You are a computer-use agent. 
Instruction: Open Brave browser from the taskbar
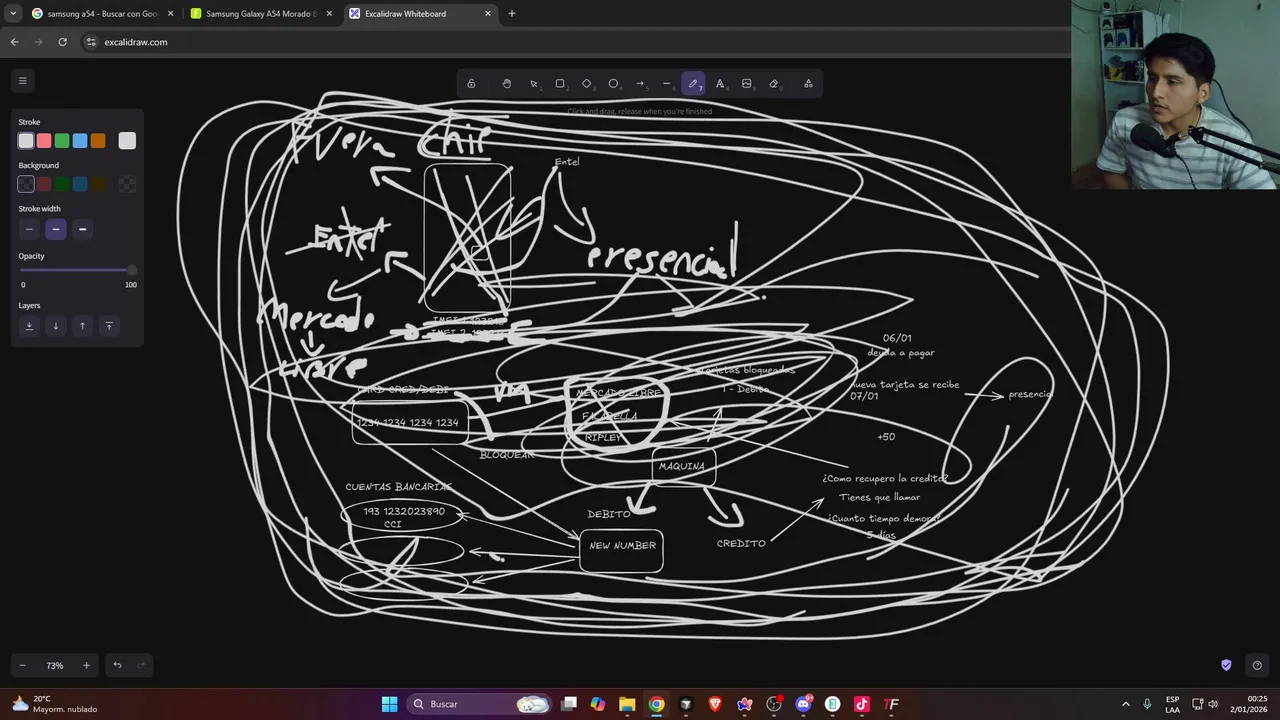click(x=715, y=704)
